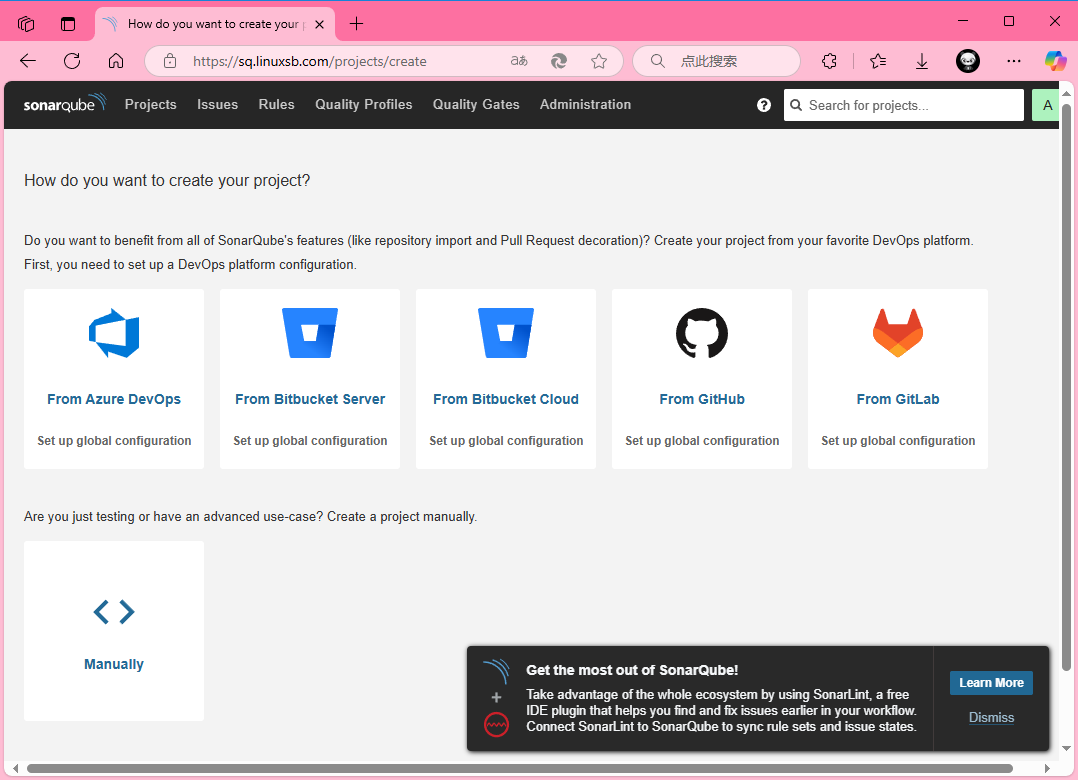Click the From Bitbucket Server link

[310, 399]
